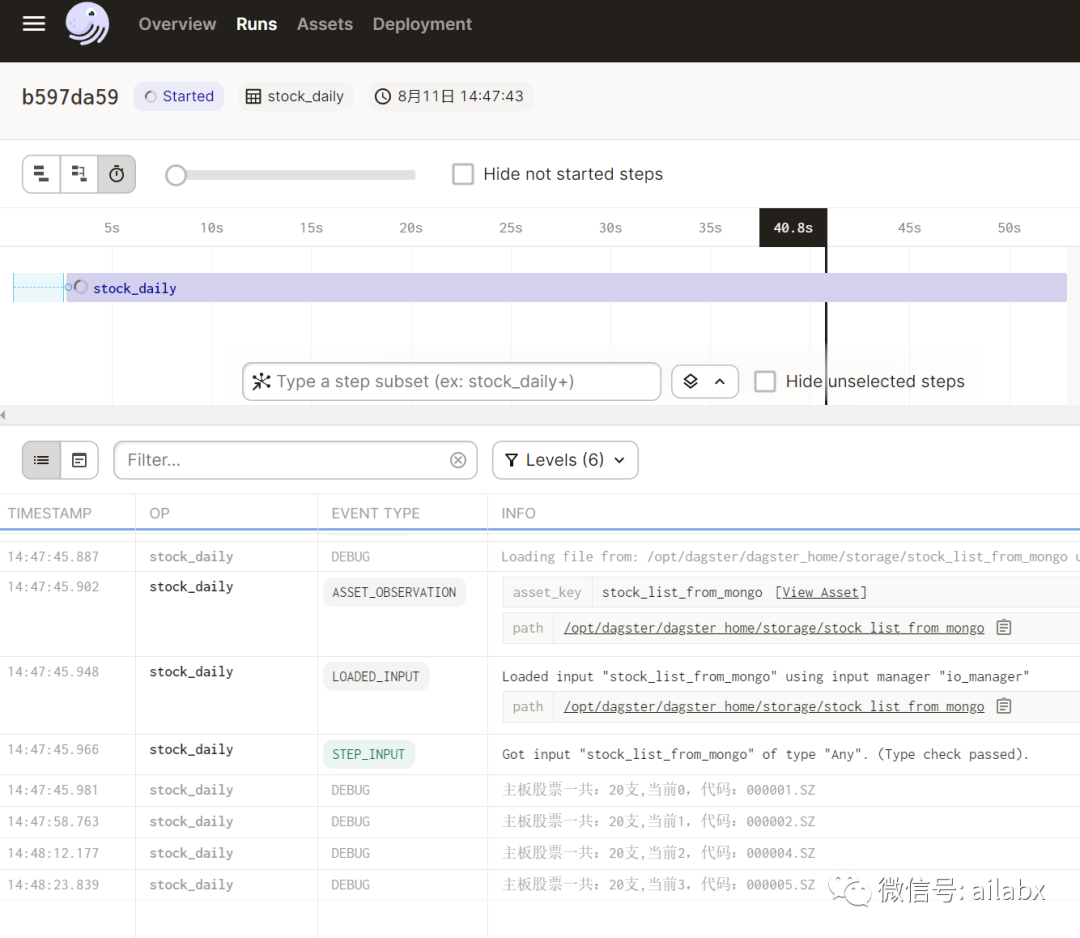
Task: Open the hamburger navigation menu
Action: [34, 24]
